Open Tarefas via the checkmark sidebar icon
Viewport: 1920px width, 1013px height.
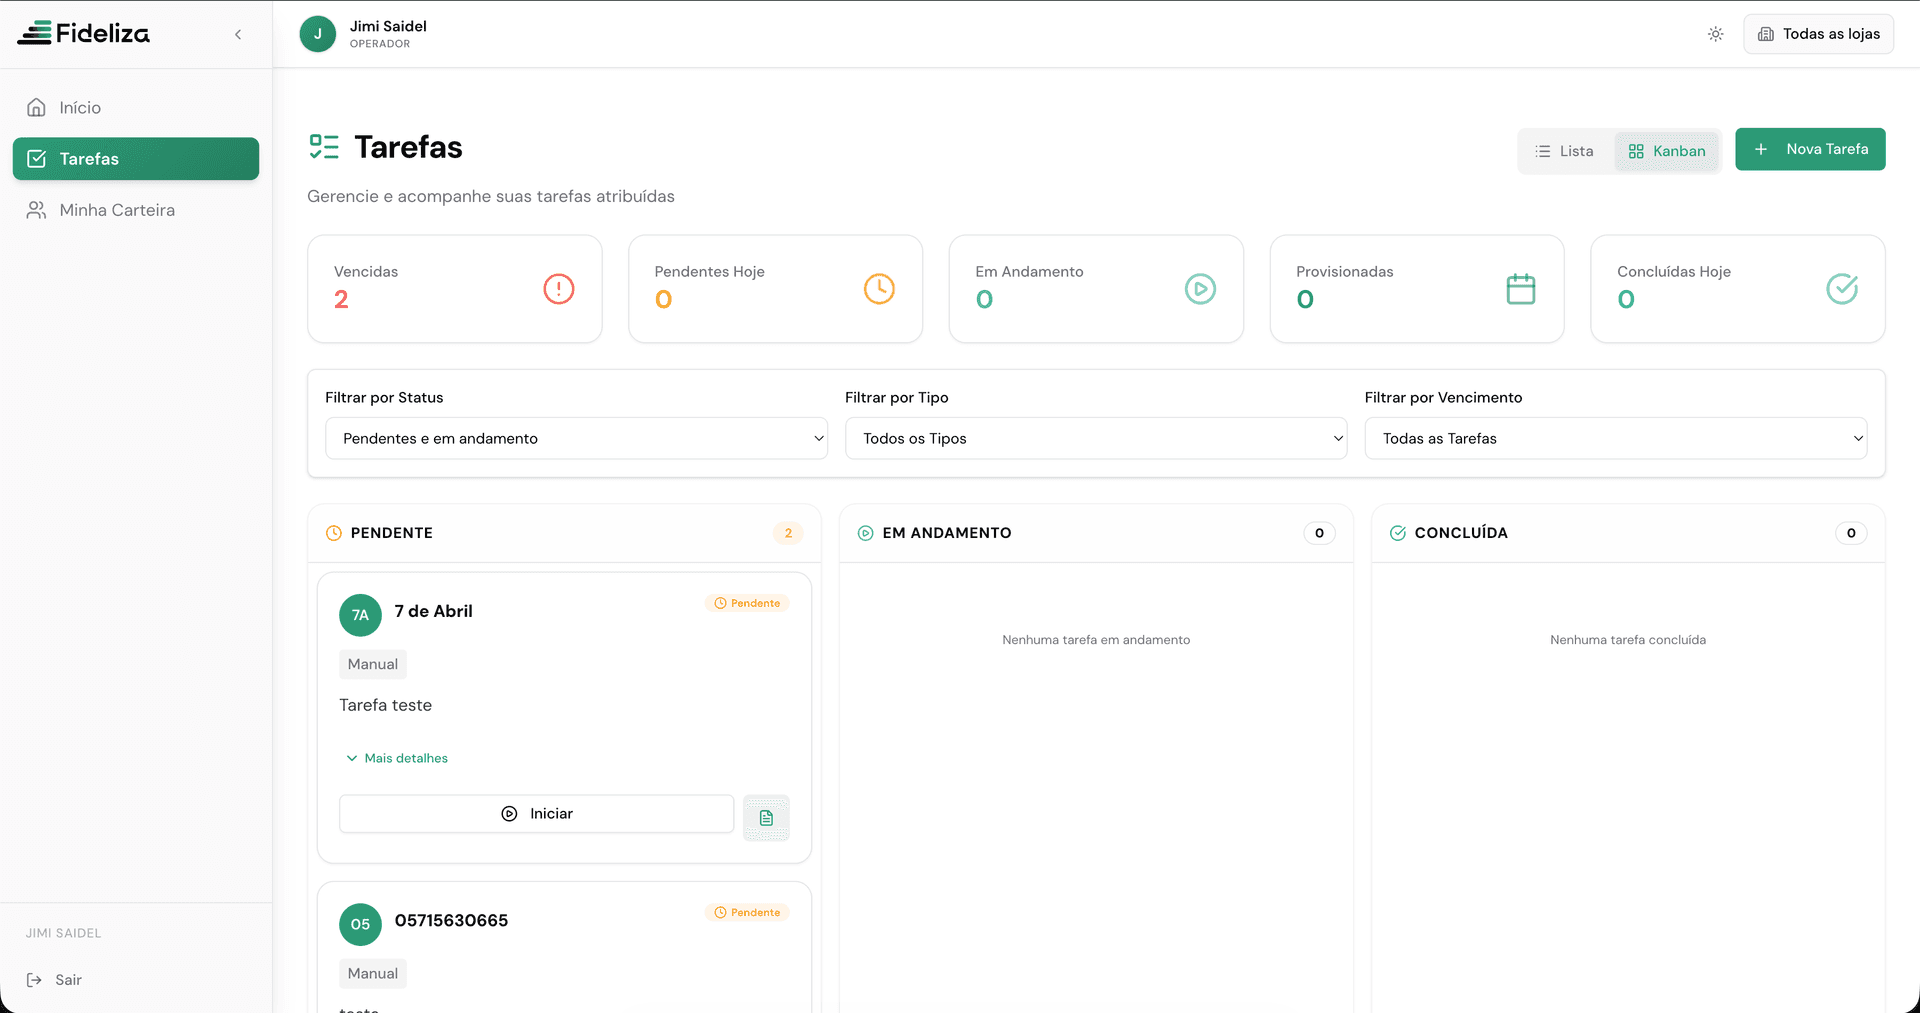(37, 158)
